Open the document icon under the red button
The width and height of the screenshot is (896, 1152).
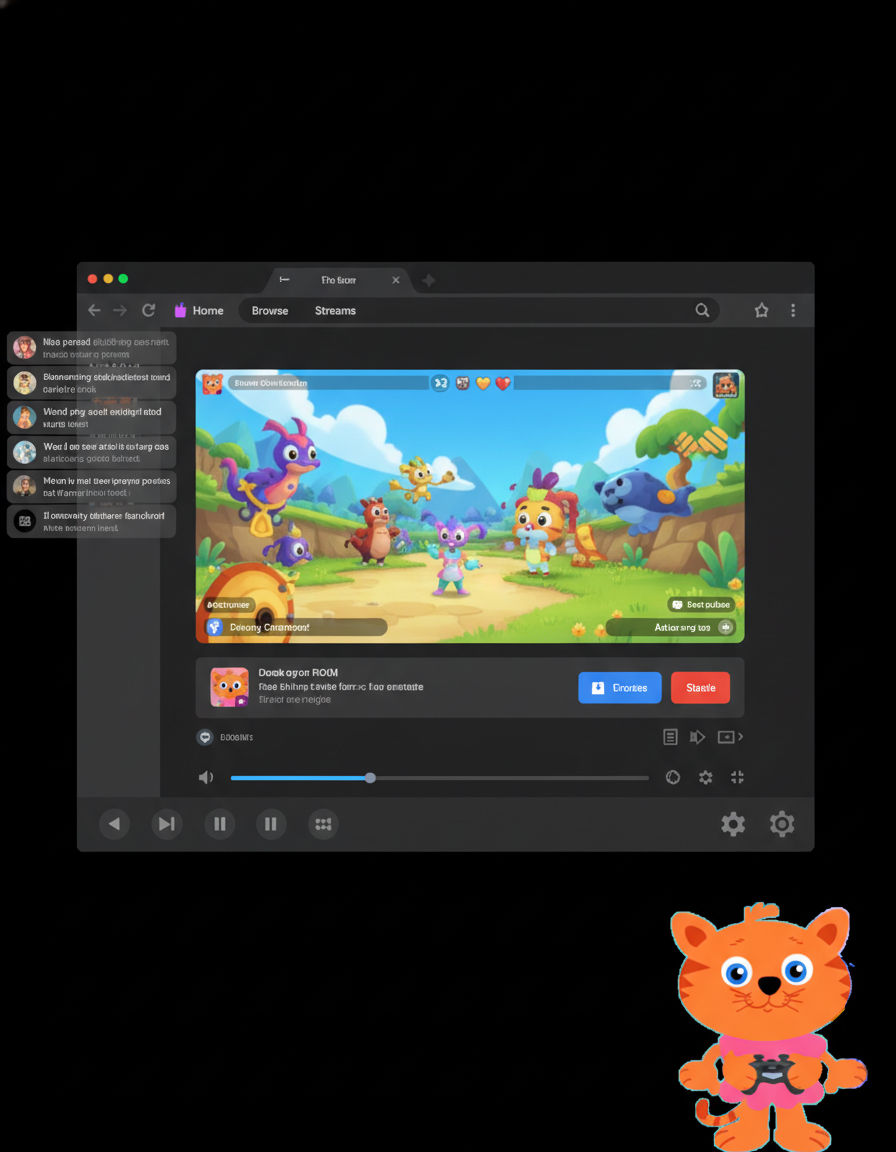[x=670, y=737]
